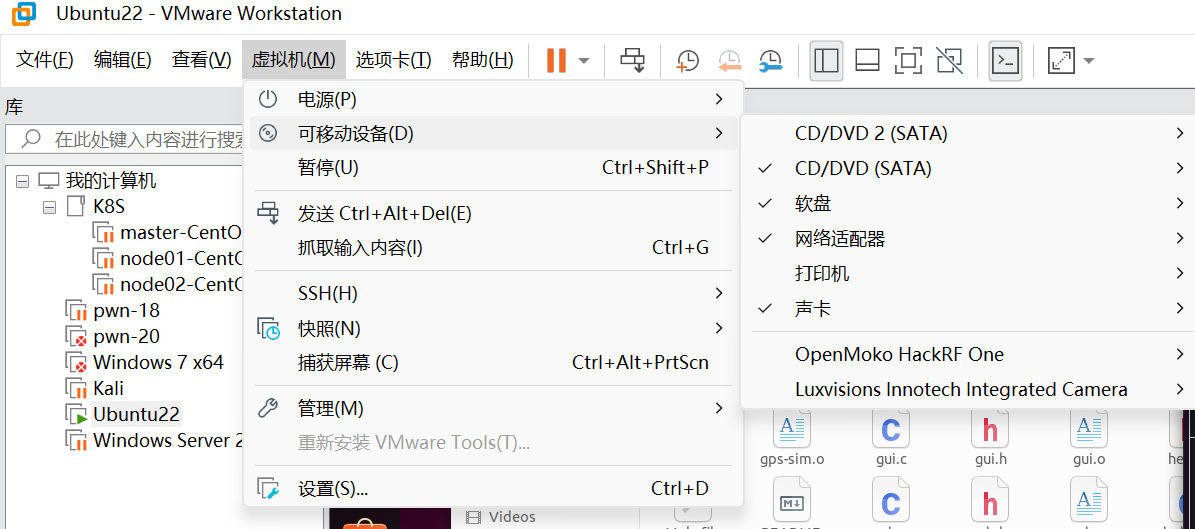This screenshot has width=1195, height=529.
Task: Click the stretch guest display icon
Action: click(1061, 60)
